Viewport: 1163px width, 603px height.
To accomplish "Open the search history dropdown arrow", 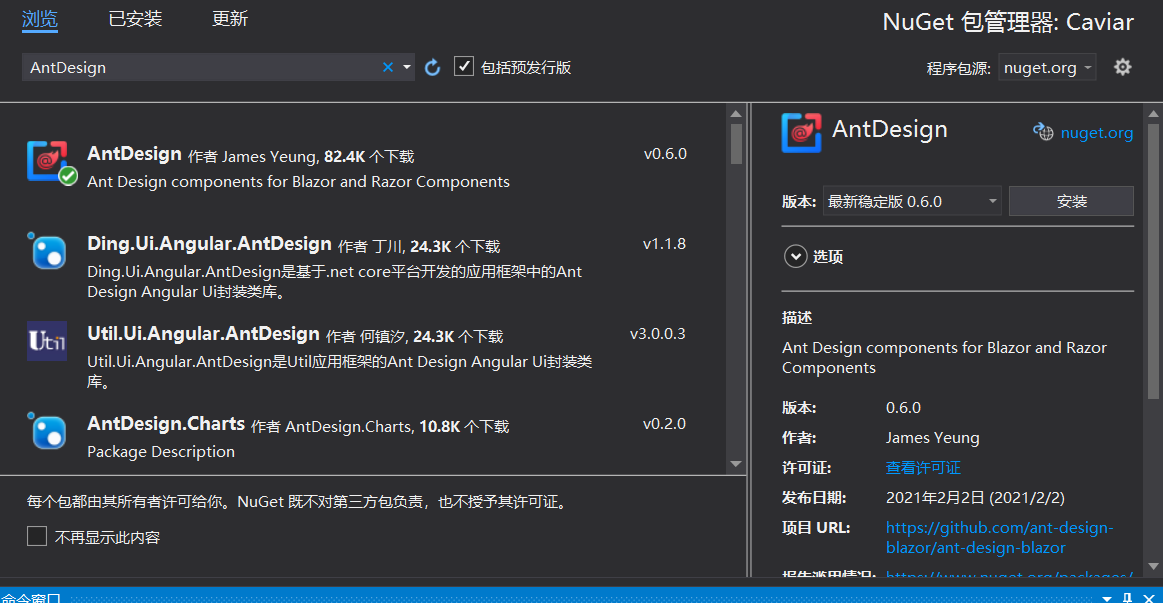I will [406, 67].
